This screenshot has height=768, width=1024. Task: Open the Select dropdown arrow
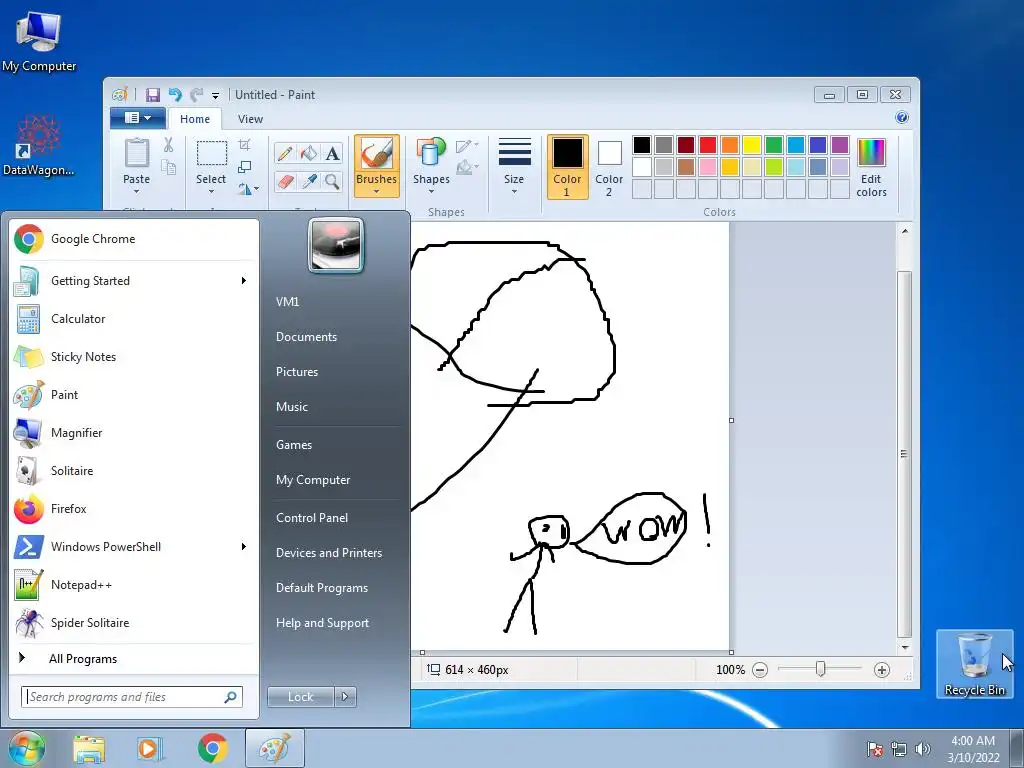[x=211, y=191]
